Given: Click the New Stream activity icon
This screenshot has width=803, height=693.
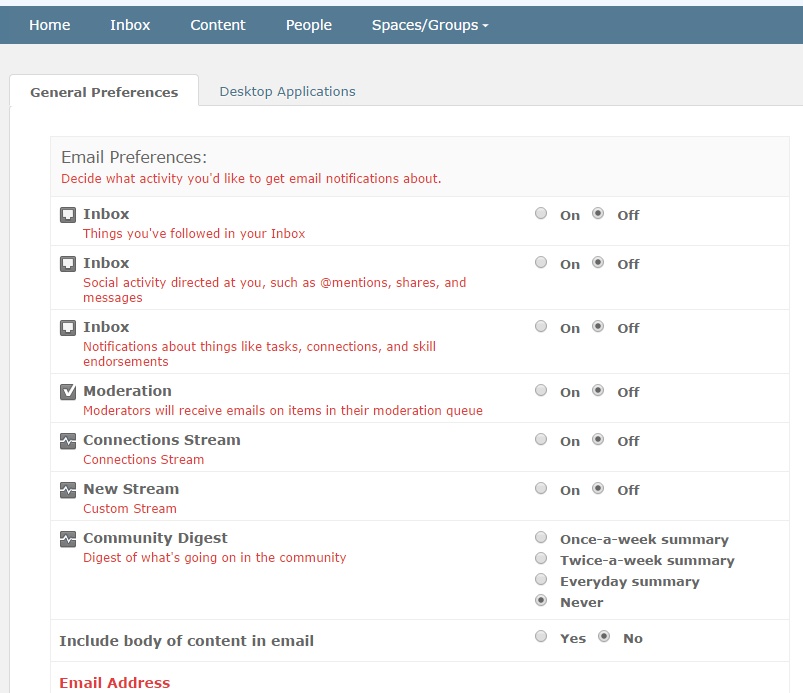Looking at the screenshot, I should [68, 490].
